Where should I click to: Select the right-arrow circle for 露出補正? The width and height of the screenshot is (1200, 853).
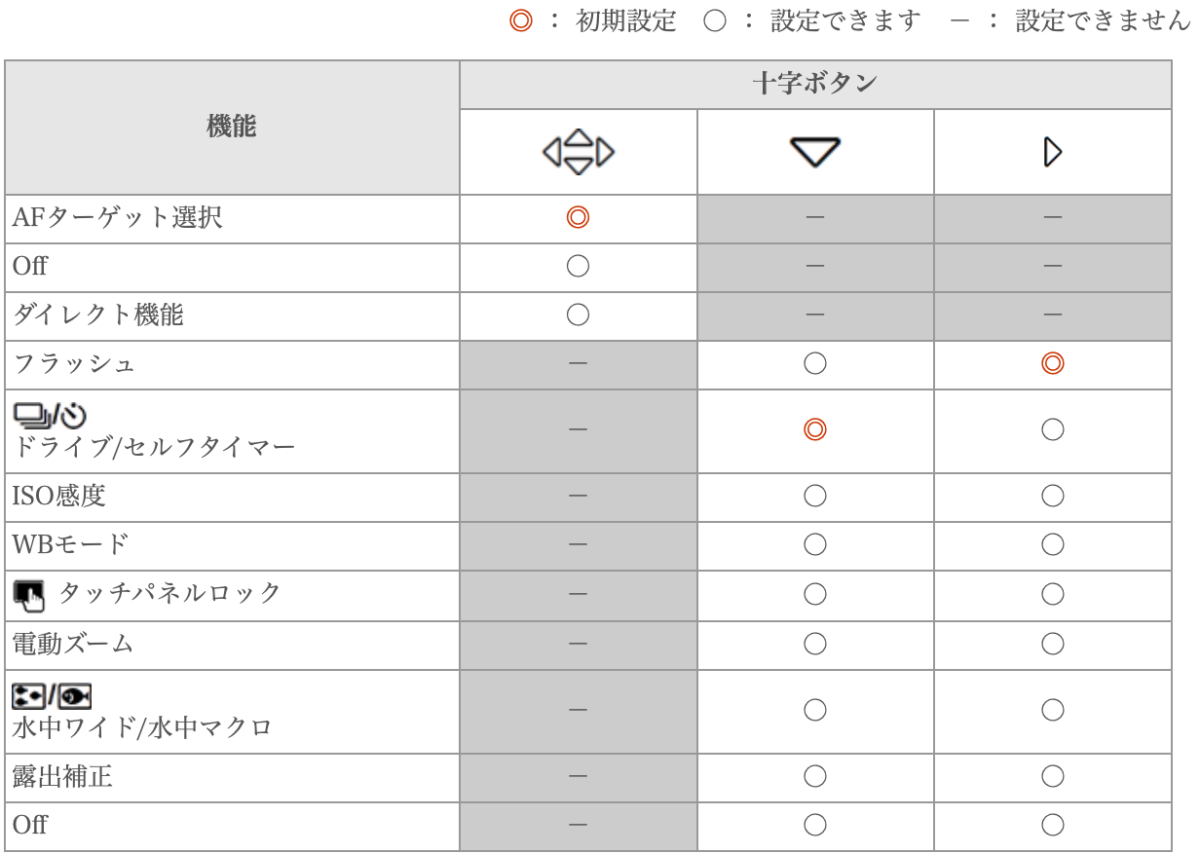click(1052, 777)
